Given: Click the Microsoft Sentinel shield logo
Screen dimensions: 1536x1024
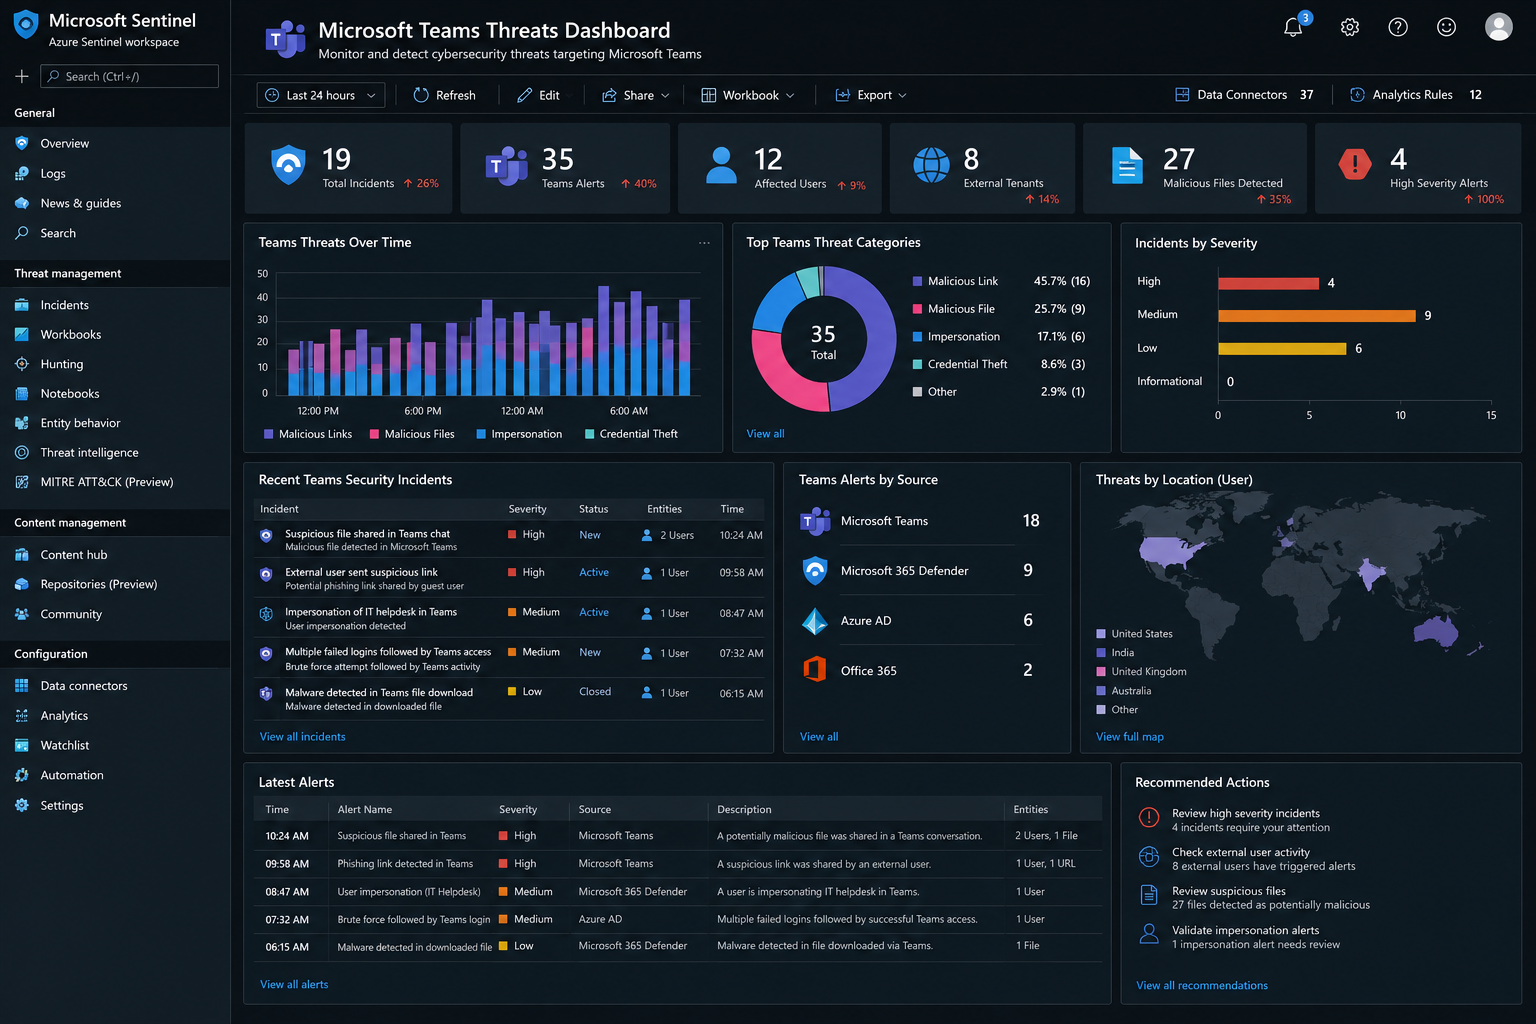Looking at the screenshot, I should tap(25, 25).
